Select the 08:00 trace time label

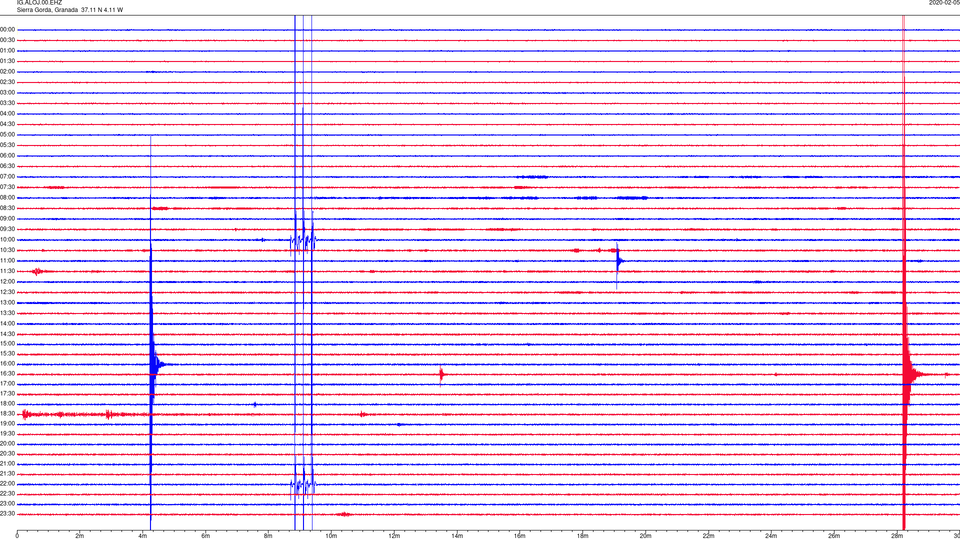(7, 198)
